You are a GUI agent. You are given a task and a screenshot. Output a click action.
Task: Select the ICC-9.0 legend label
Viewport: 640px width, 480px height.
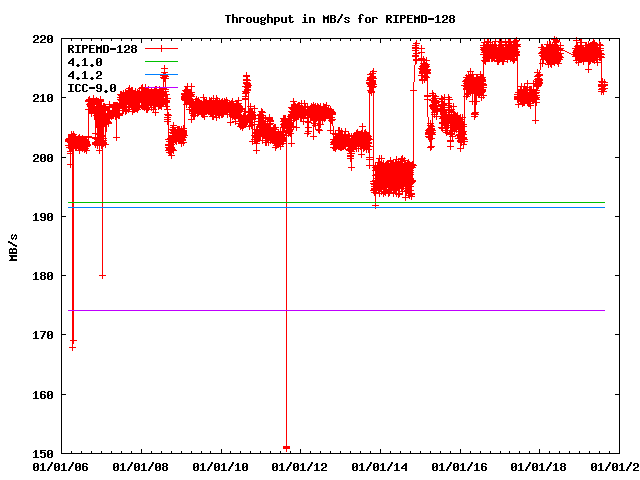[x=91, y=88]
